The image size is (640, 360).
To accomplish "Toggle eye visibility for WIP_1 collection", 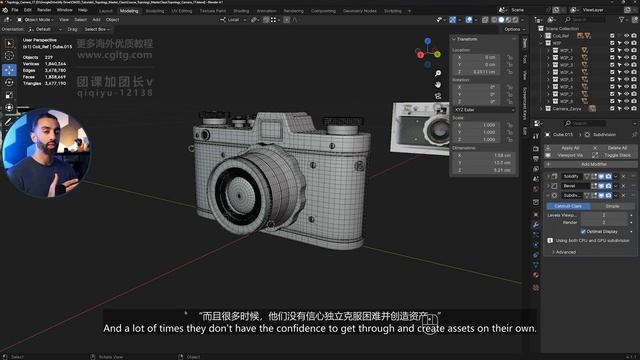I will [x=627, y=50].
